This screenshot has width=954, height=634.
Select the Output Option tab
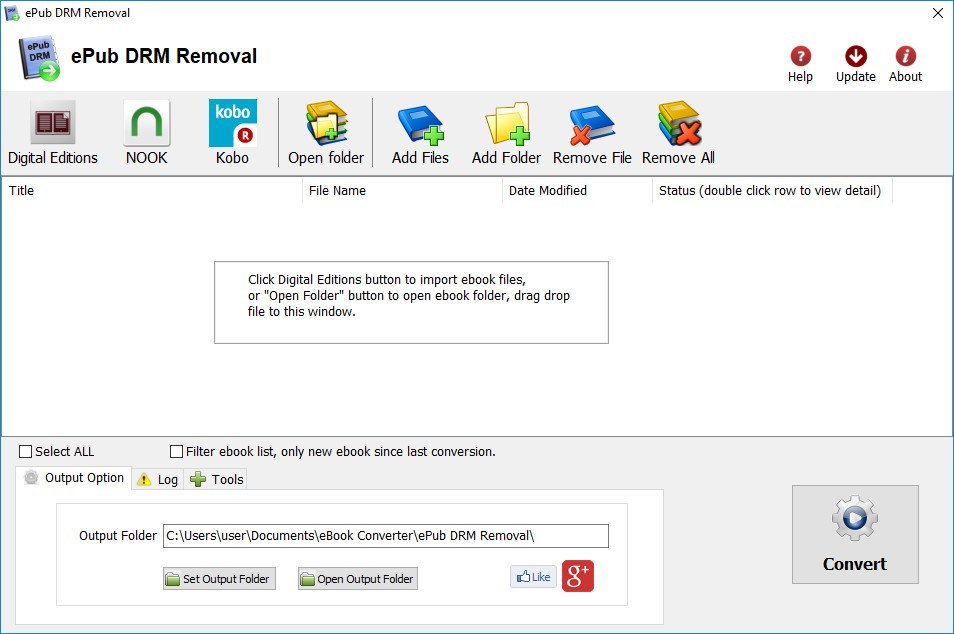tap(74, 478)
